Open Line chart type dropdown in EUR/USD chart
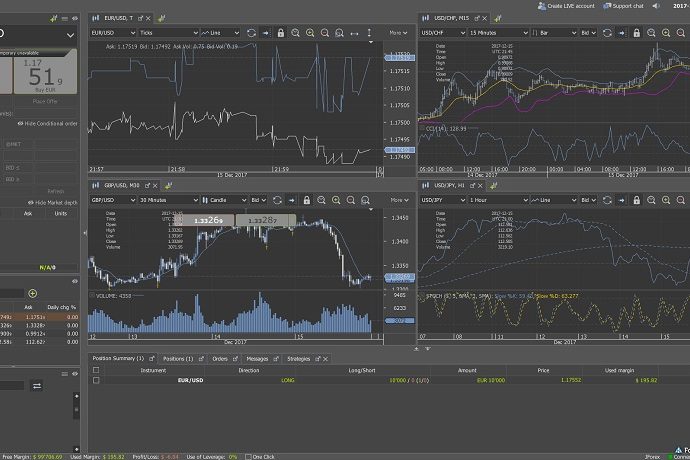 click(221, 33)
